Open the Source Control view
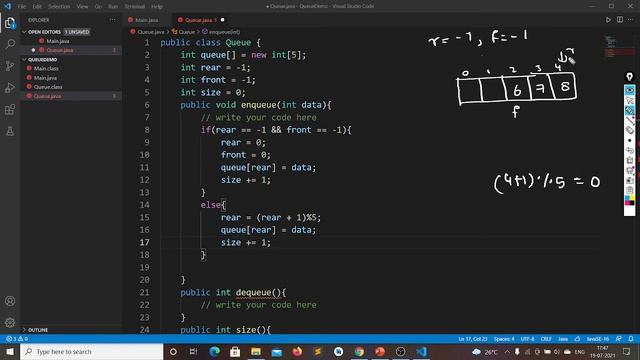This screenshot has height=360, width=640. 10,66
